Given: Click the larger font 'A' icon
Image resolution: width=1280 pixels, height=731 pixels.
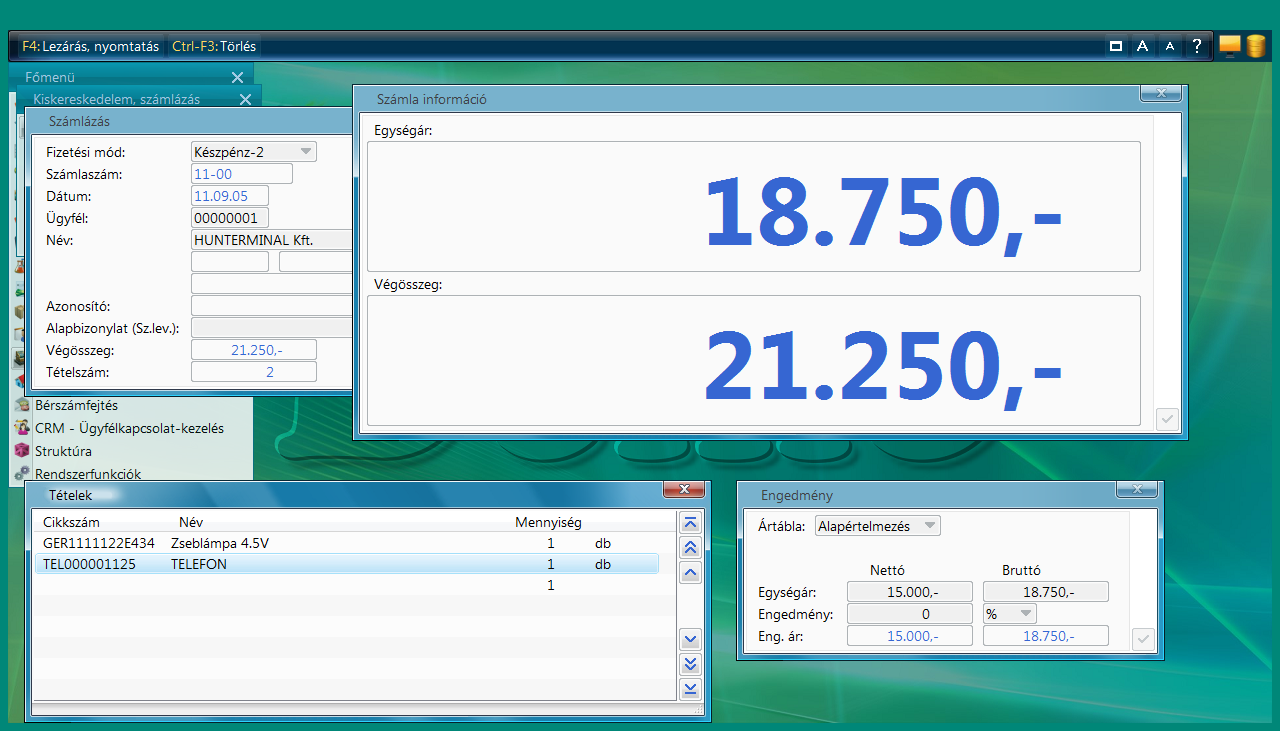Looking at the screenshot, I should 1142,46.
